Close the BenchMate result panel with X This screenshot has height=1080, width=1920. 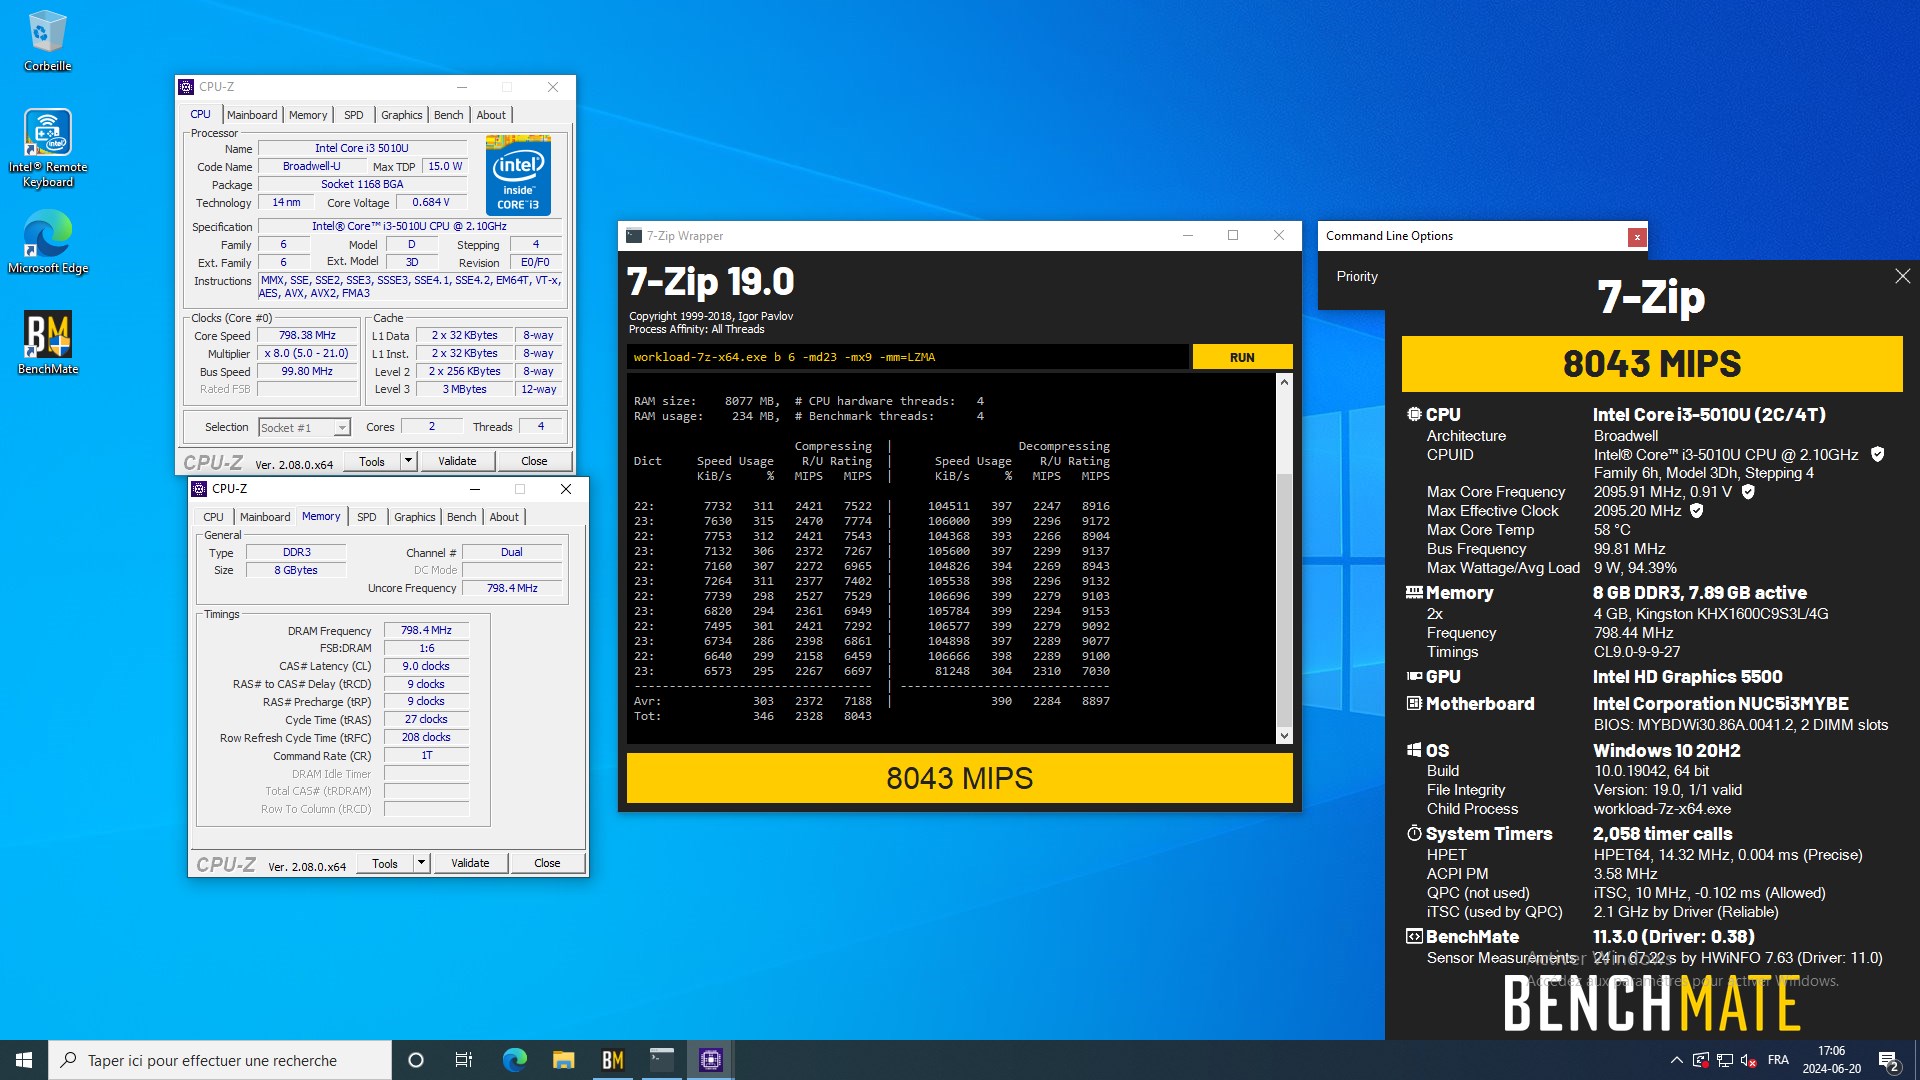pyautogui.click(x=1902, y=276)
